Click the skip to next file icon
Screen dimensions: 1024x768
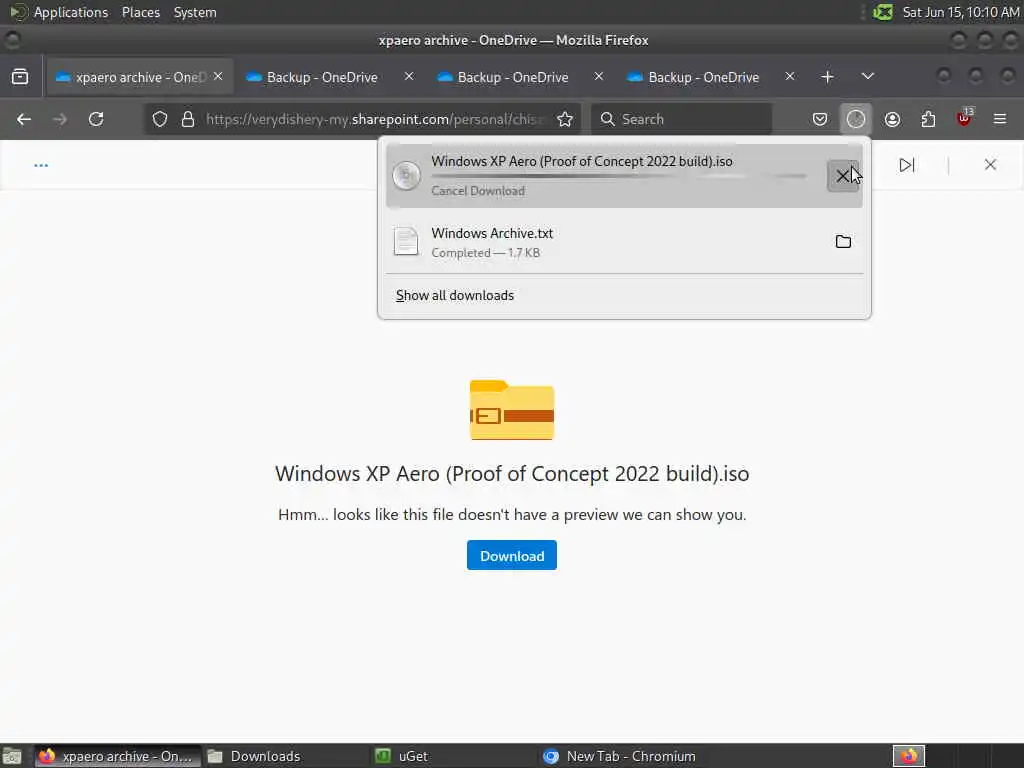pyautogui.click(x=906, y=165)
